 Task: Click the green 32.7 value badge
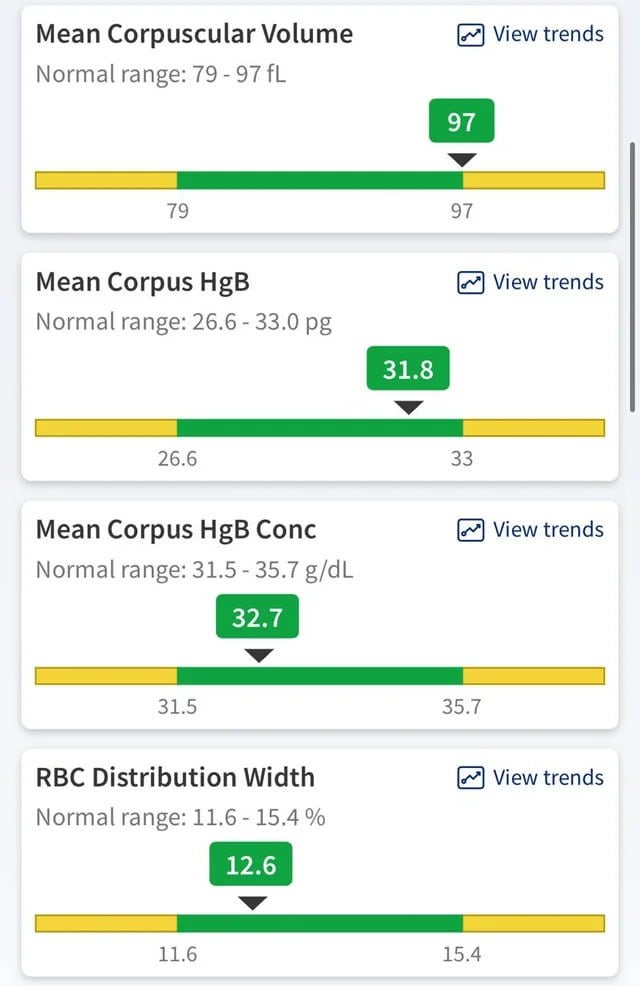pos(257,618)
